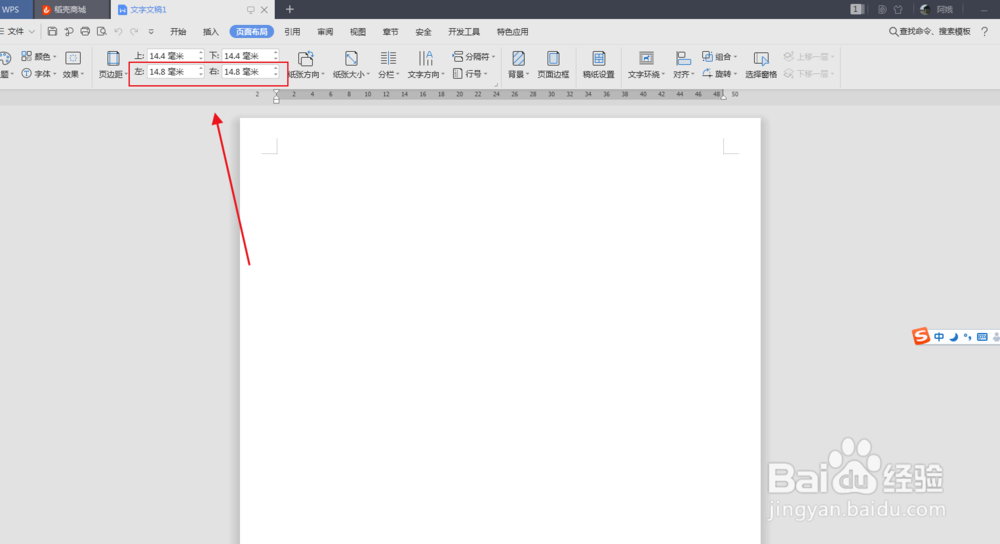
Task: Switch to the 开始 Home tab
Action: tap(178, 32)
